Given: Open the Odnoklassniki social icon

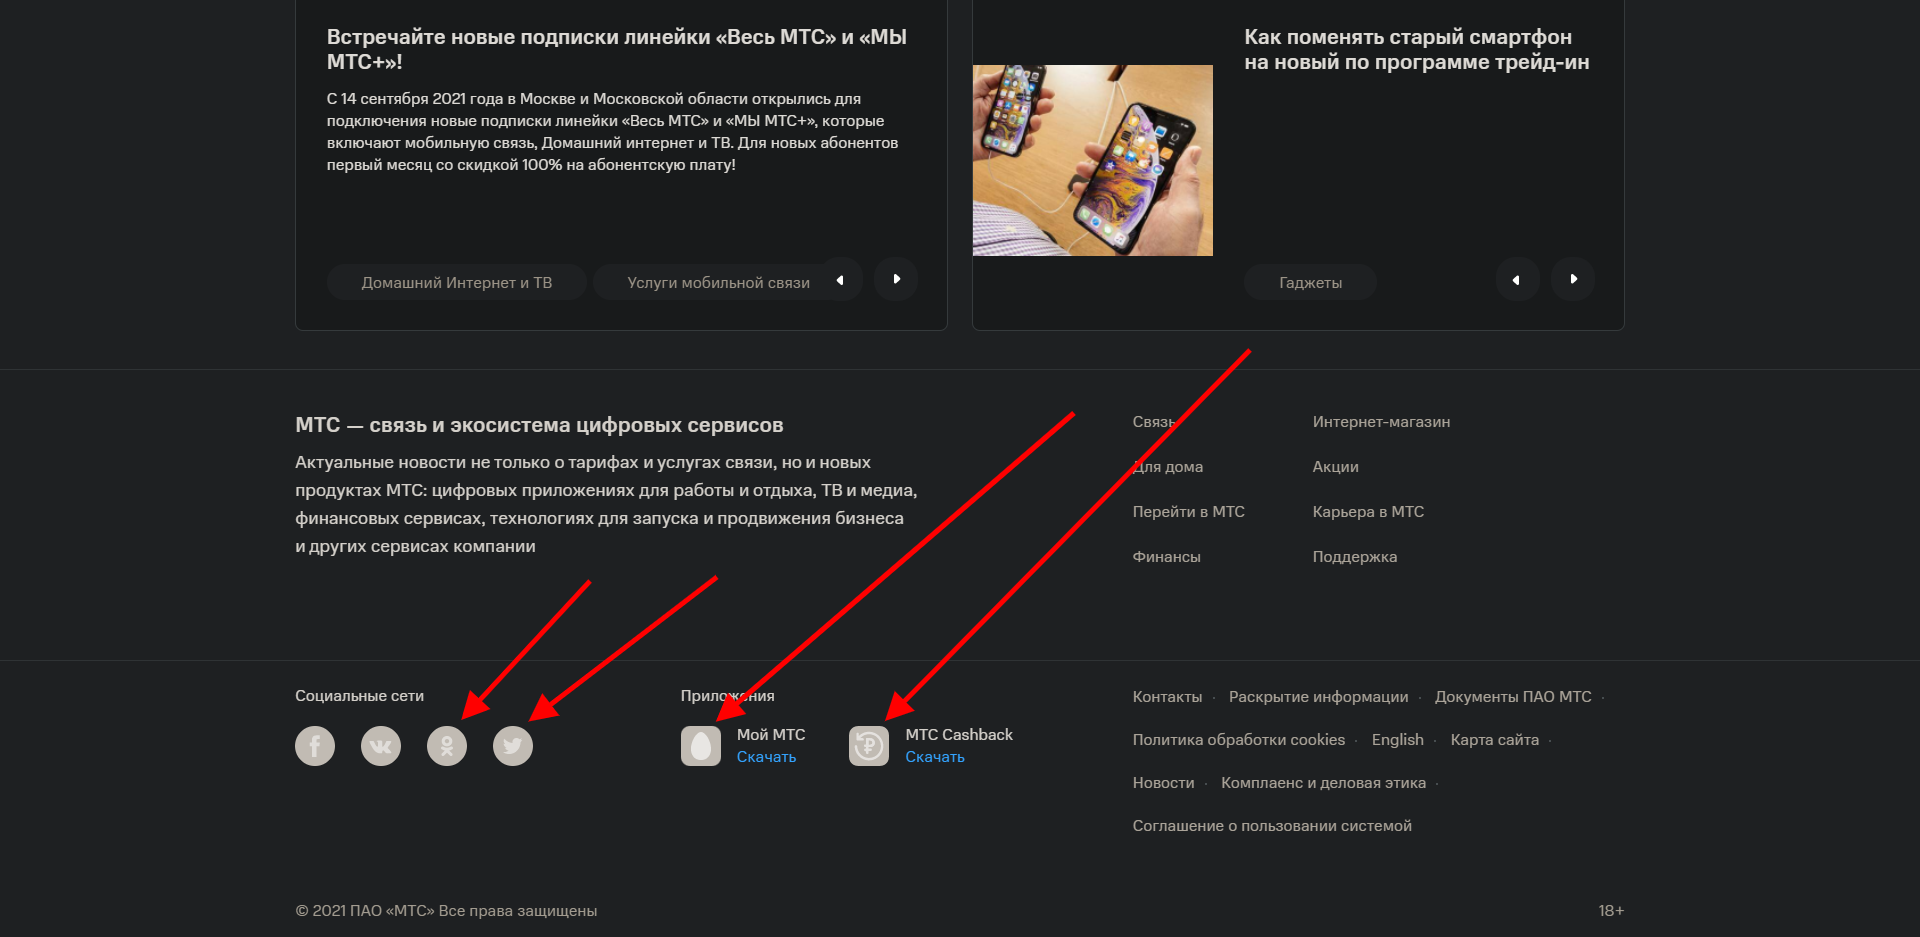Looking at the screenshot, I should click(x=447, y=745).
